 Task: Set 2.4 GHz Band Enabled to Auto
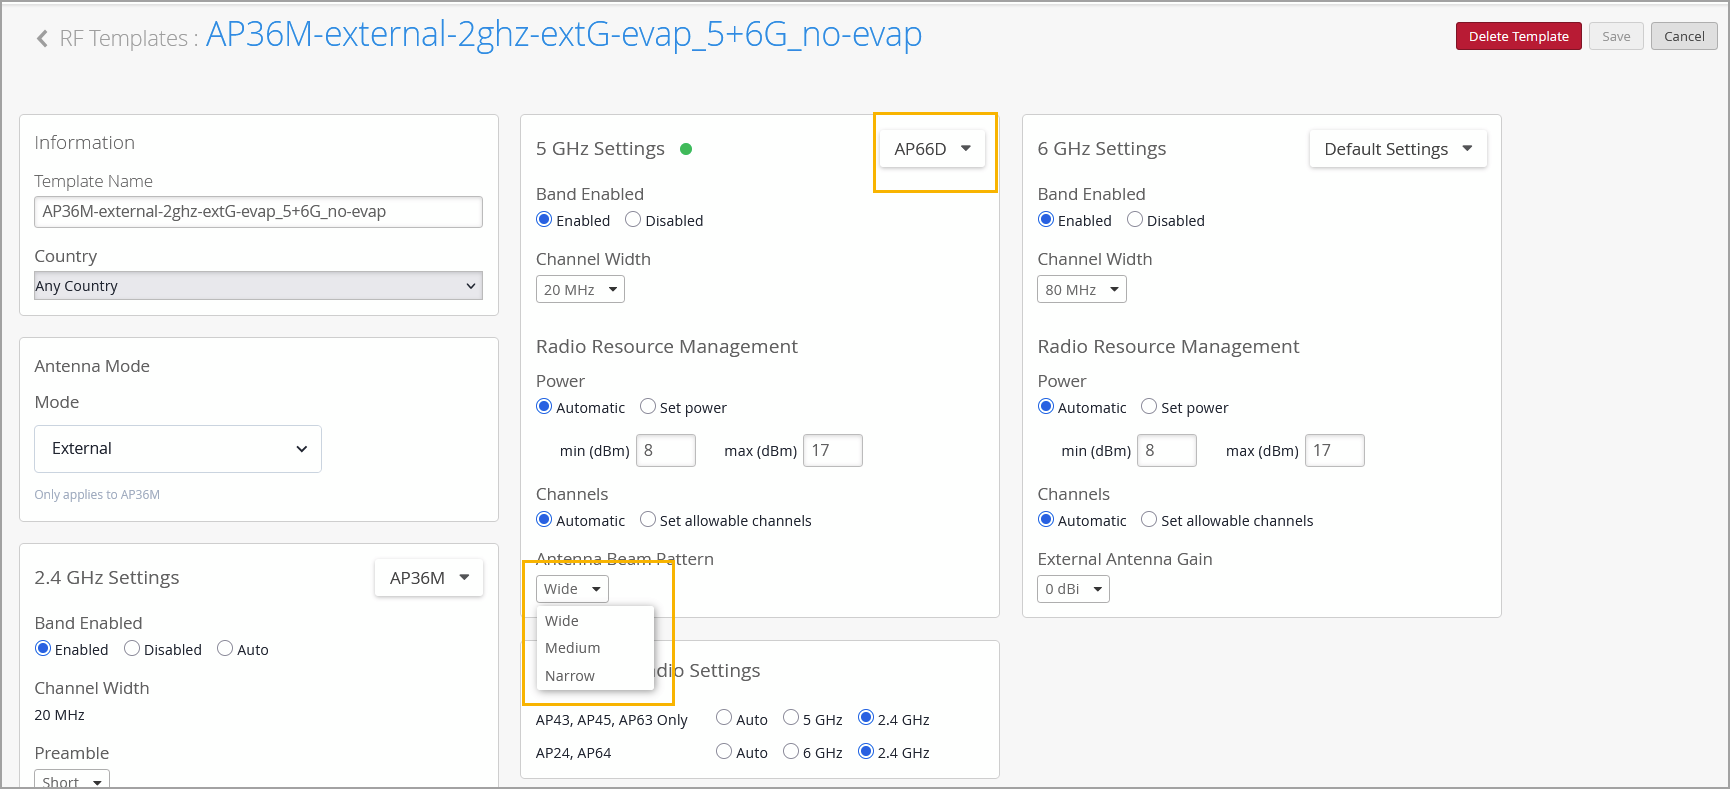click(225, 649)
